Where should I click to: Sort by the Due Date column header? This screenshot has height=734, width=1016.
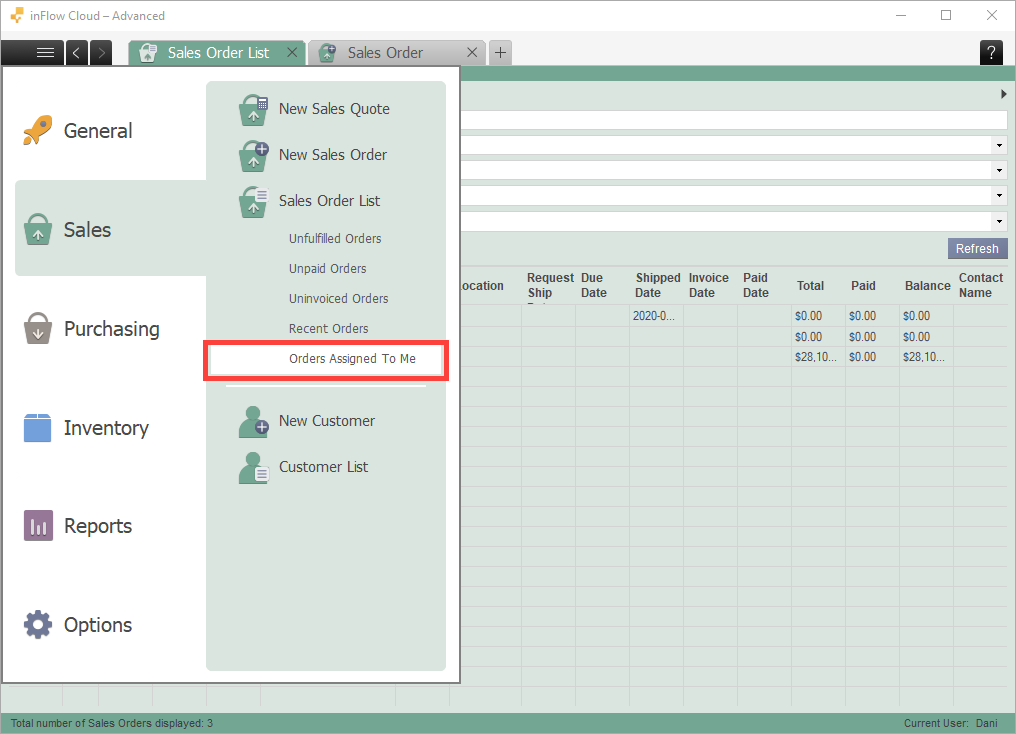(x=602, y=285)
